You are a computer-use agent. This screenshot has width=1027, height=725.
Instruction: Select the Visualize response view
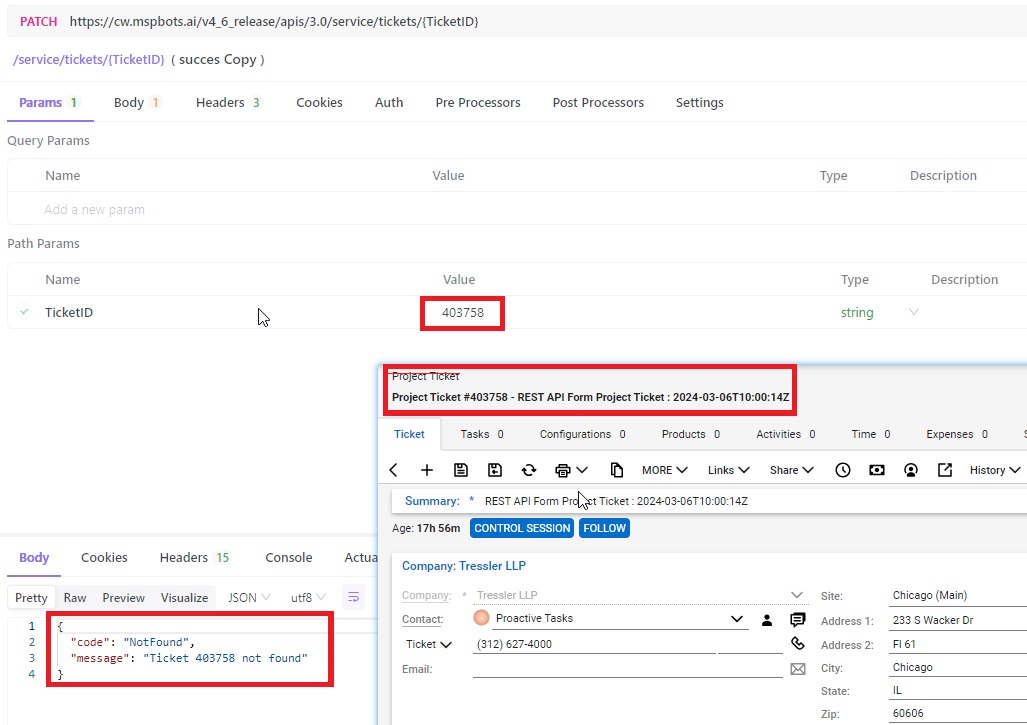tap(184, 597)
